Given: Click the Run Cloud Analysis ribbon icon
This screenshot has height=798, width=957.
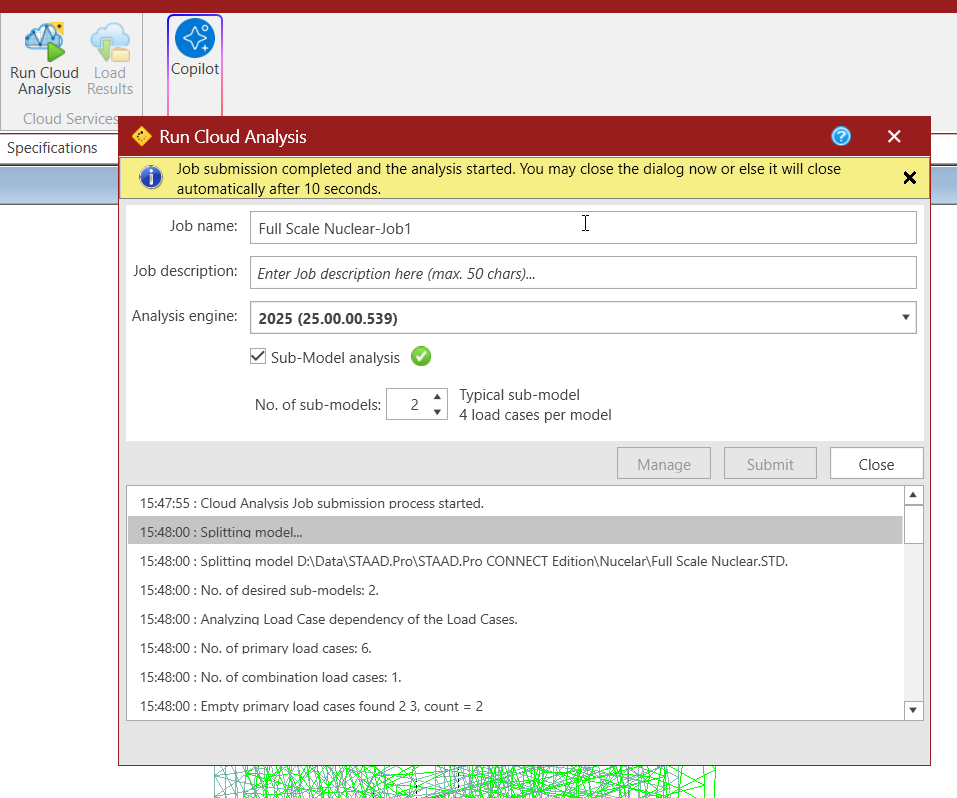Looking at the screenshot, I should click(x=44, y=43).
